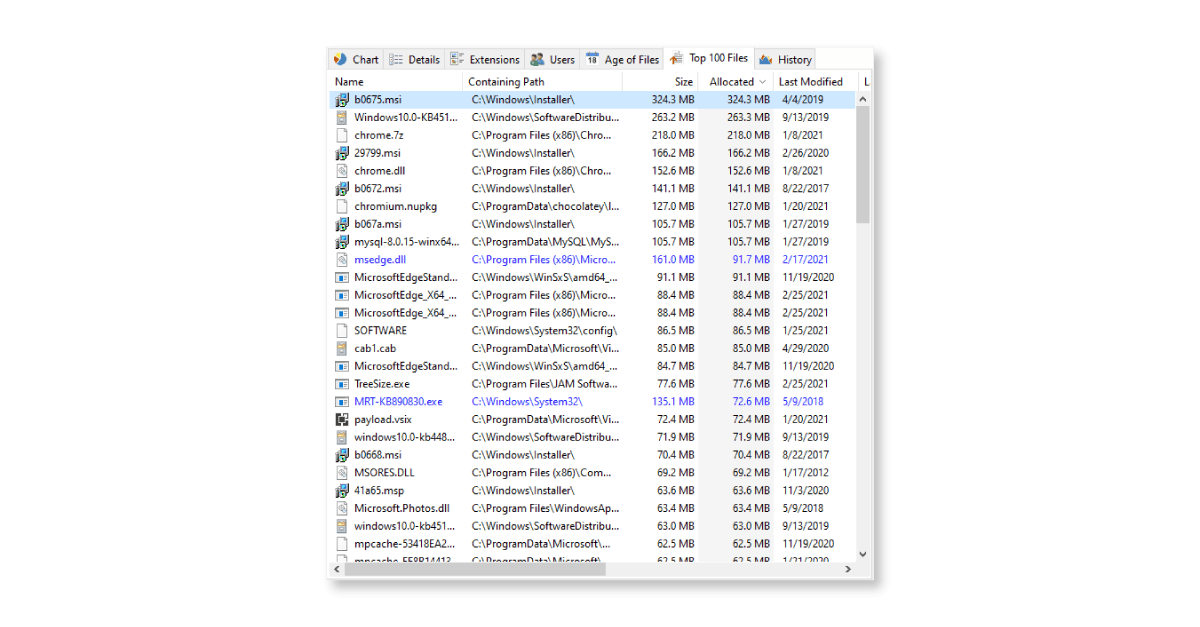Click the pie chart icon on Chart tab
1200x627 pixels.
pos(340,59)
